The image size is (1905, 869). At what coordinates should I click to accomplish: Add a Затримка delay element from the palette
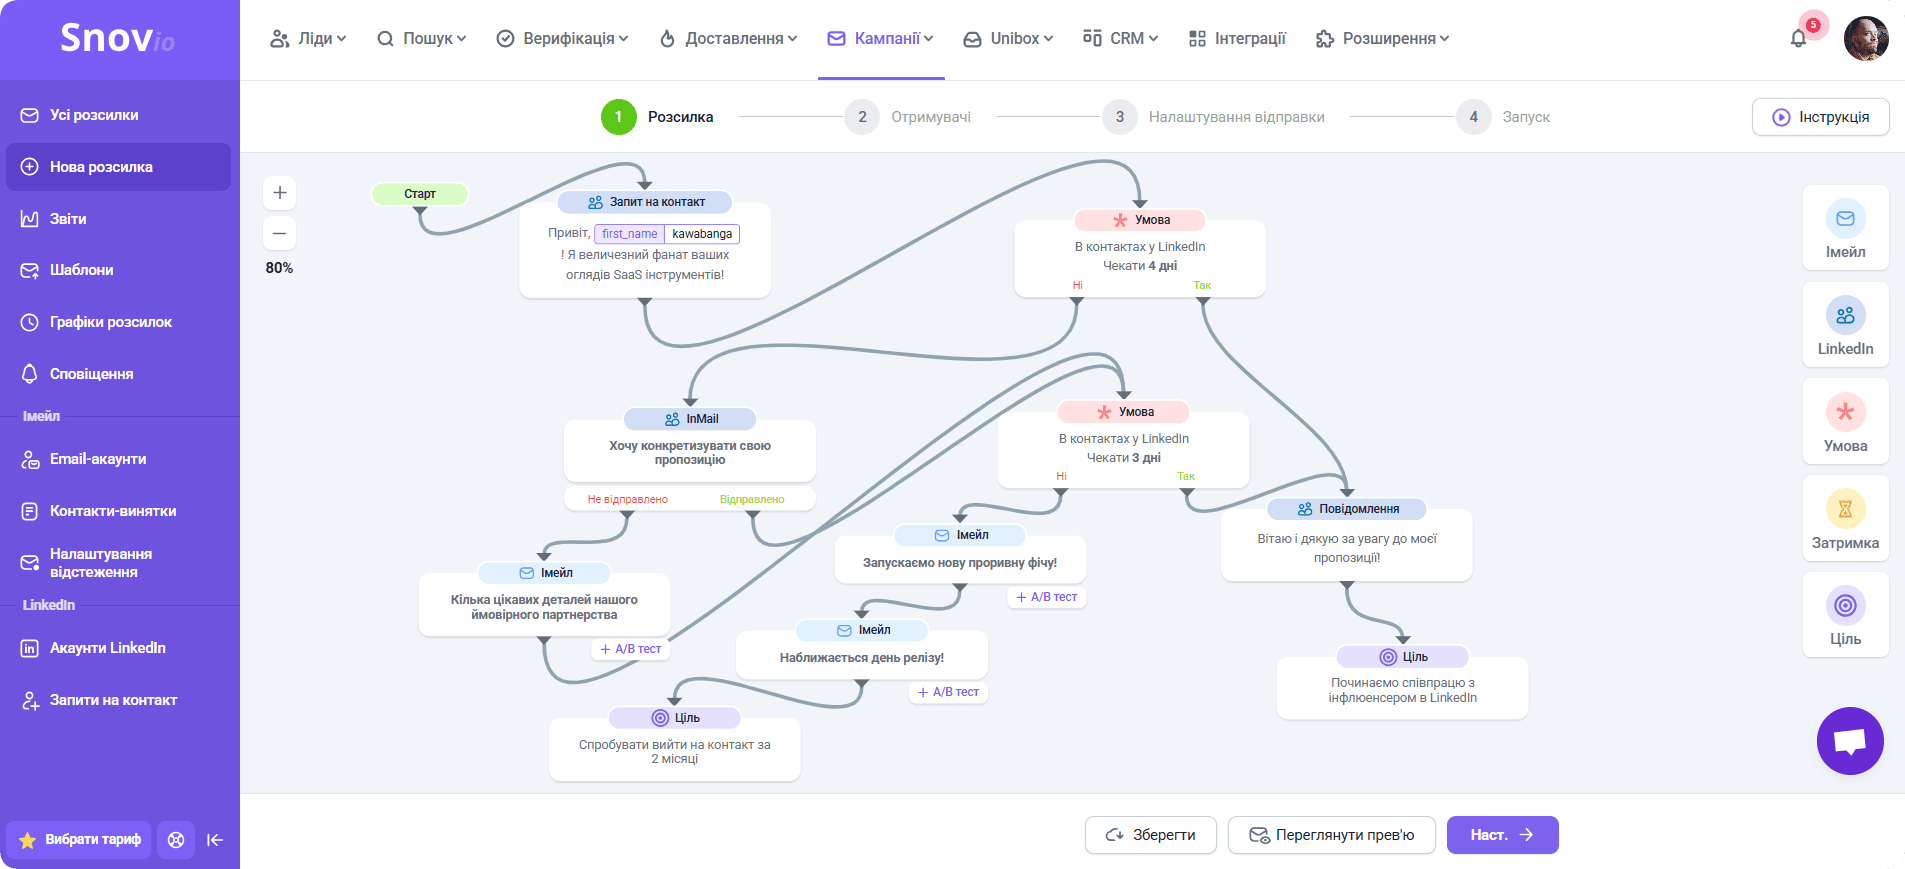point(1845,519)
